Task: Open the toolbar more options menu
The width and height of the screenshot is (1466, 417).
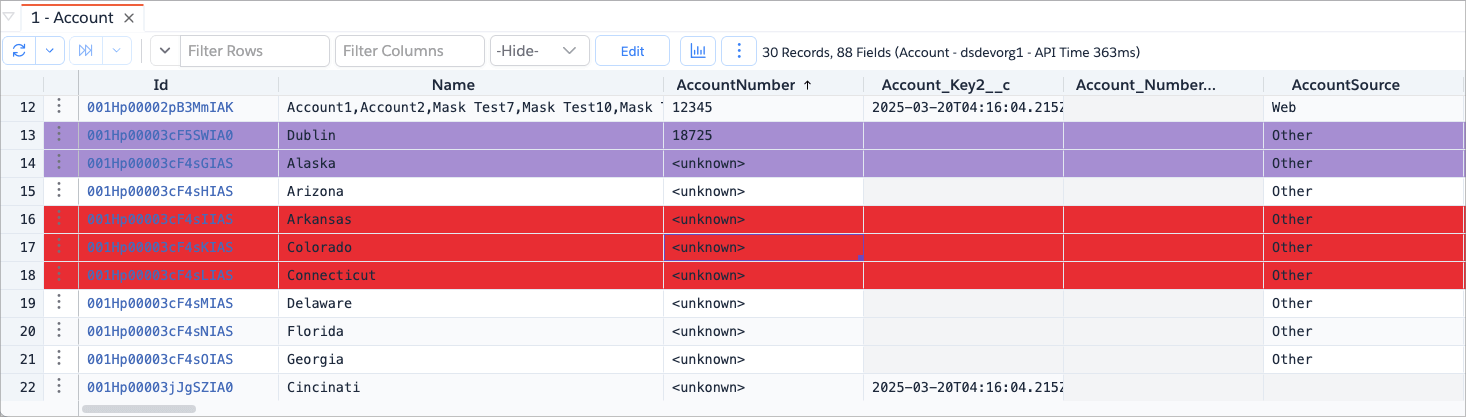Action: pyautogui.click(x=738, y=51)
